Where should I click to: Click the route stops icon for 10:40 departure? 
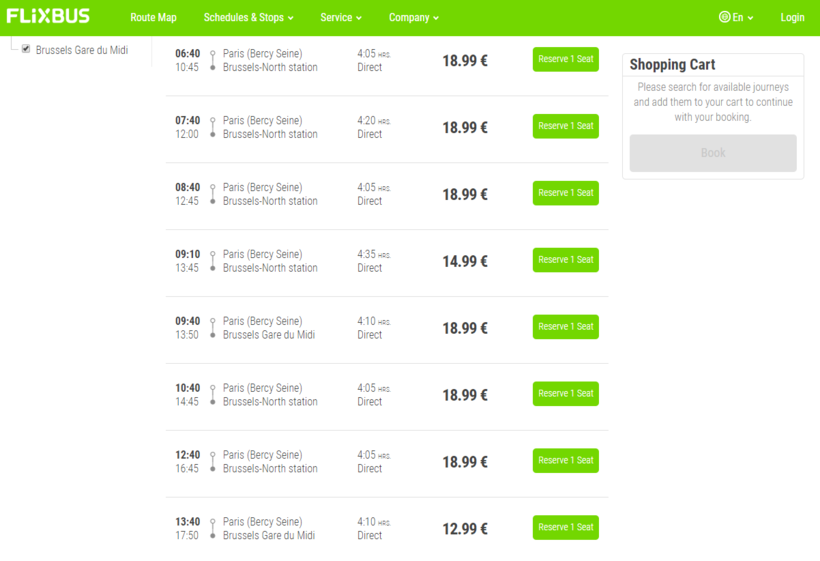(x=212, y=394)
